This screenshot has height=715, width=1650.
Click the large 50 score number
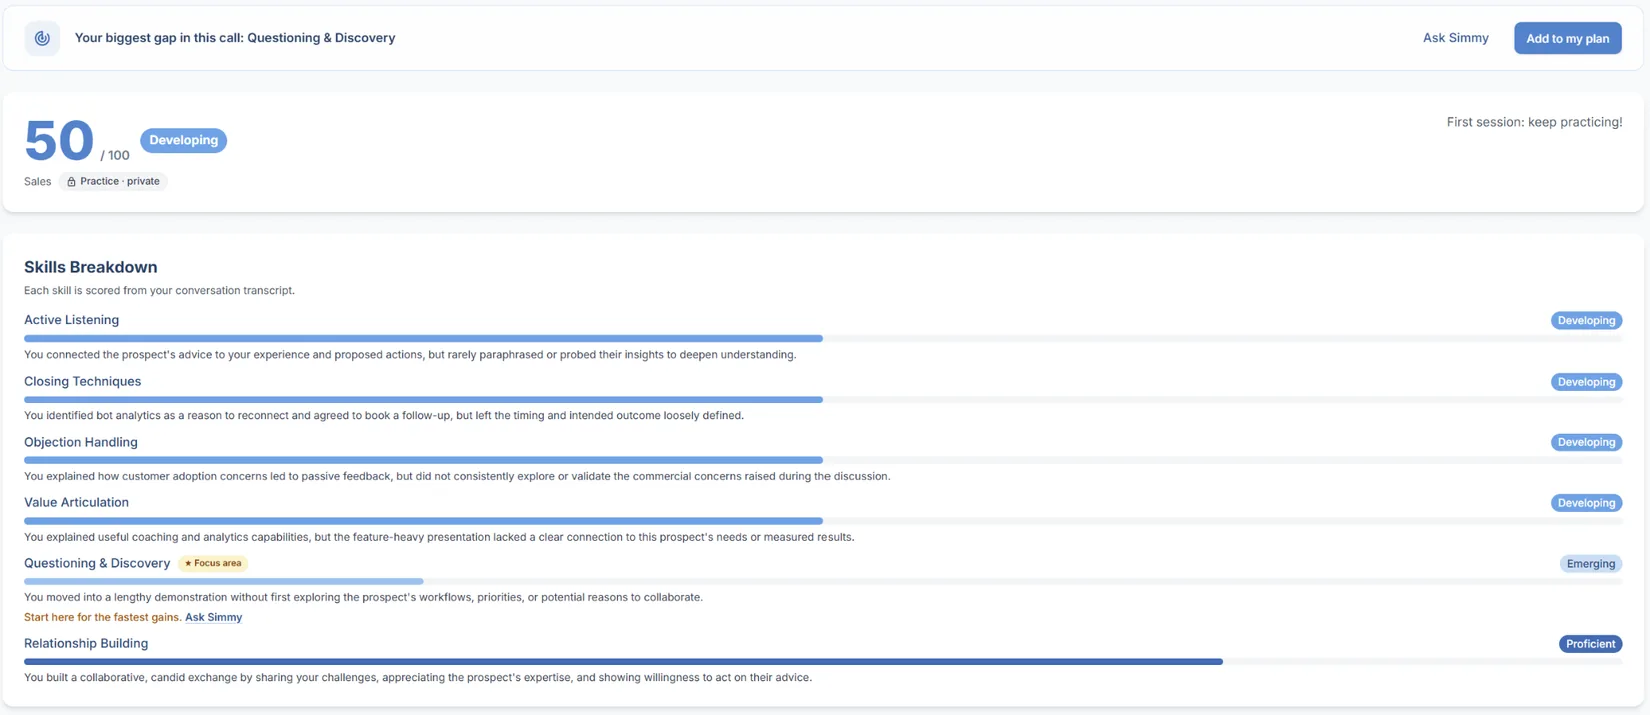[59, 140]
